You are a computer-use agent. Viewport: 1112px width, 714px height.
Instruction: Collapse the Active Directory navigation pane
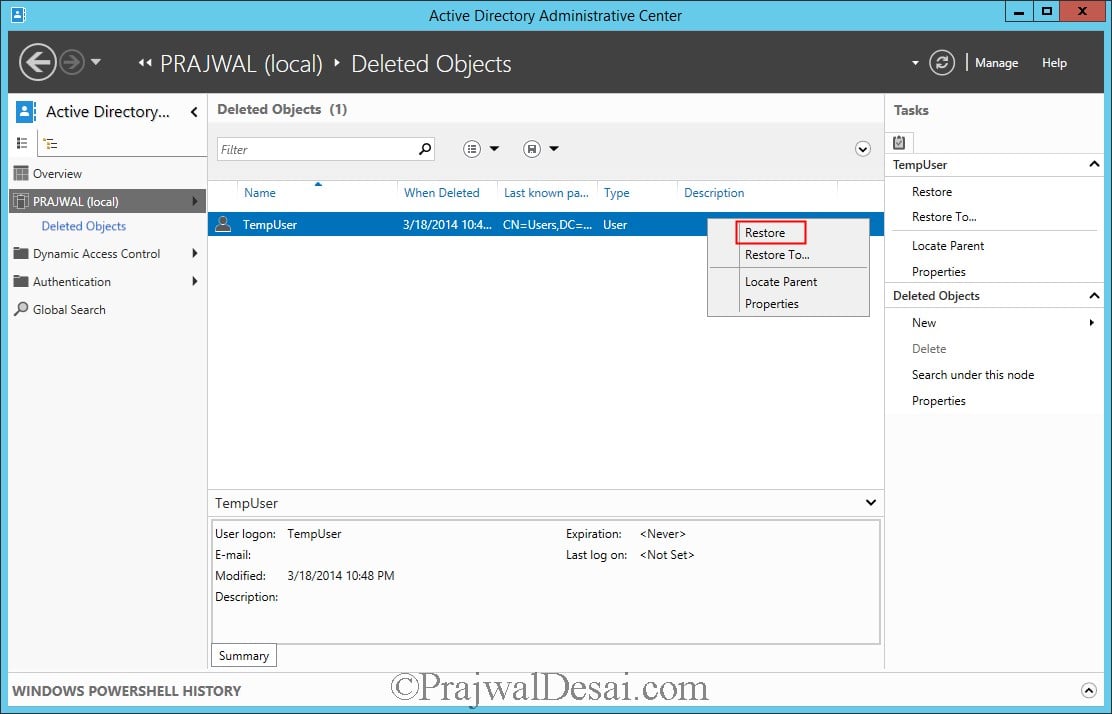pos(194,112)
